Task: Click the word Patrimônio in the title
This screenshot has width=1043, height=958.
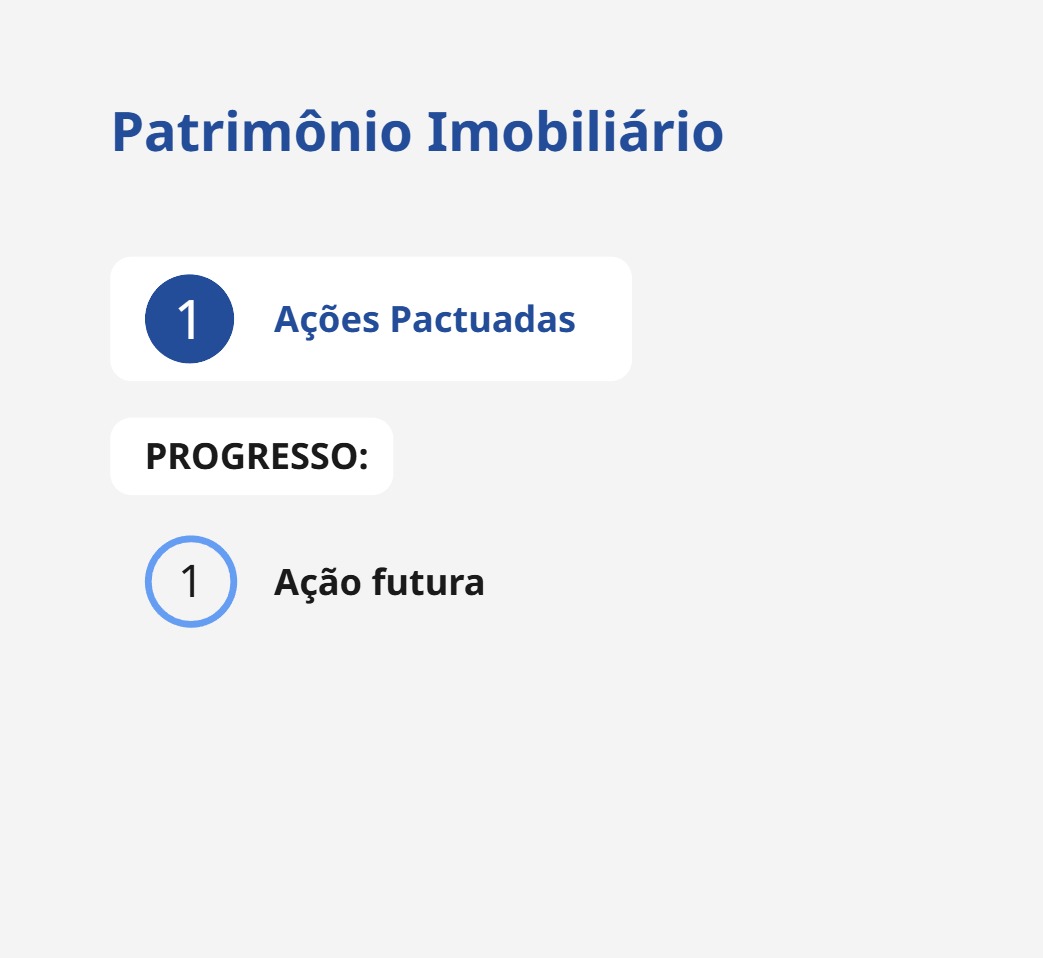Action: point(261,132)
